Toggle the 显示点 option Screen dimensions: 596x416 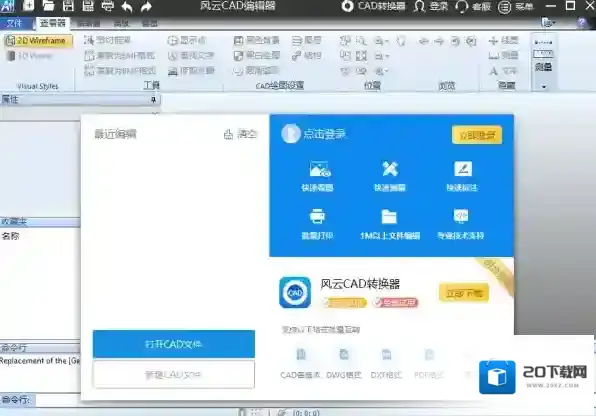click(187, 40)
